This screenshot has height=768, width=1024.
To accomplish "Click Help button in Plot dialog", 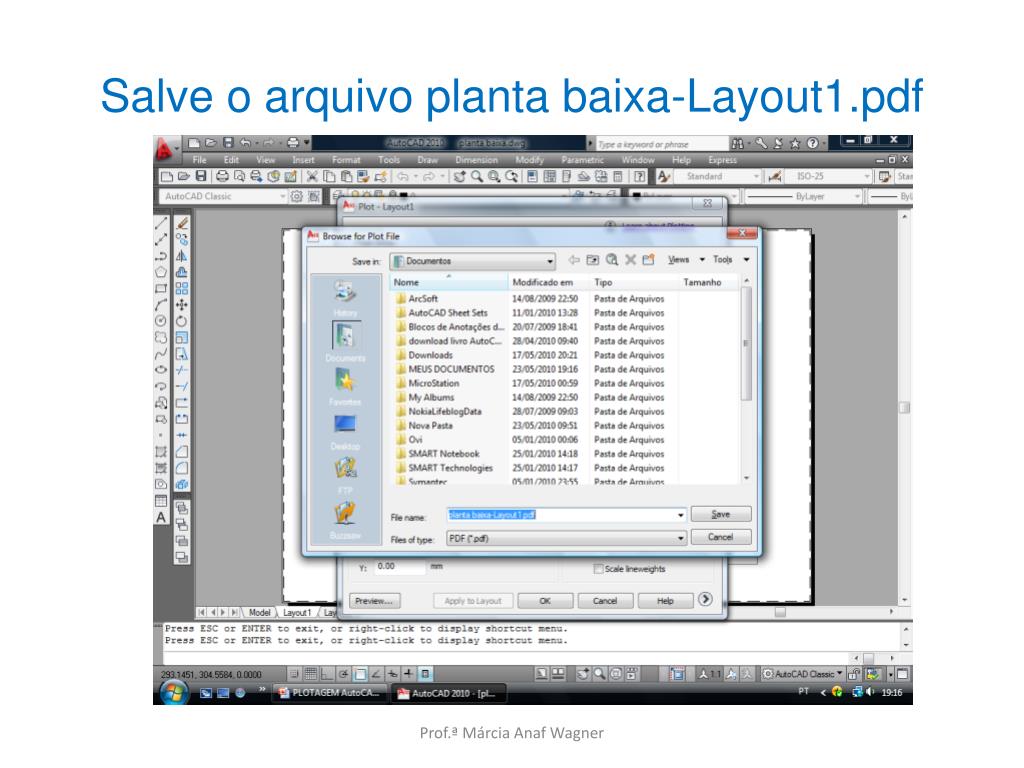I will click(x=665, y=601).
